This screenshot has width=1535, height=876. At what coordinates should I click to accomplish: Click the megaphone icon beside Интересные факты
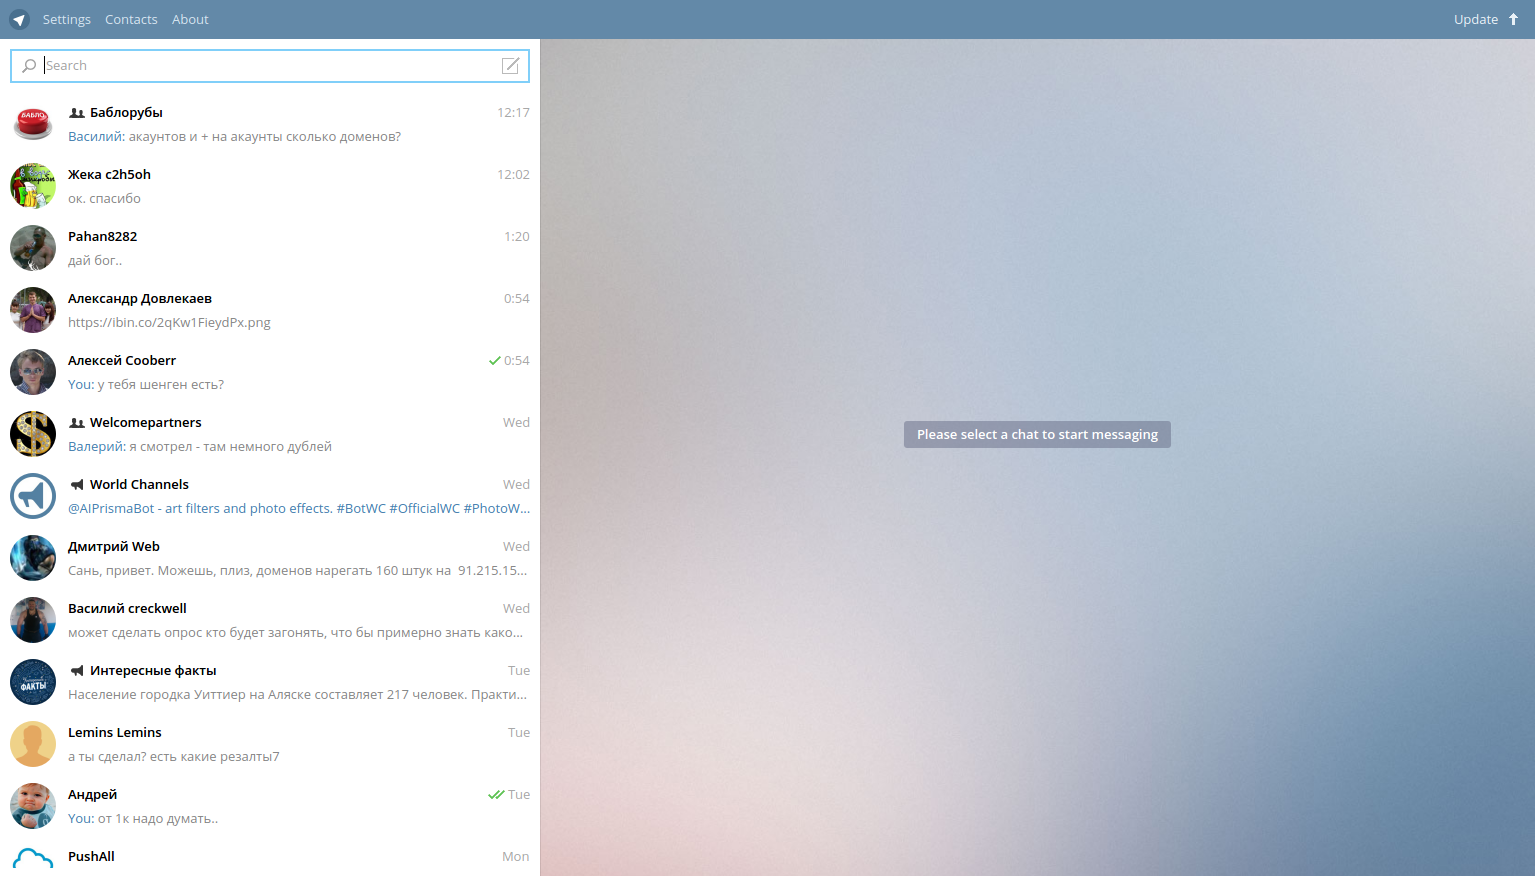77,671
